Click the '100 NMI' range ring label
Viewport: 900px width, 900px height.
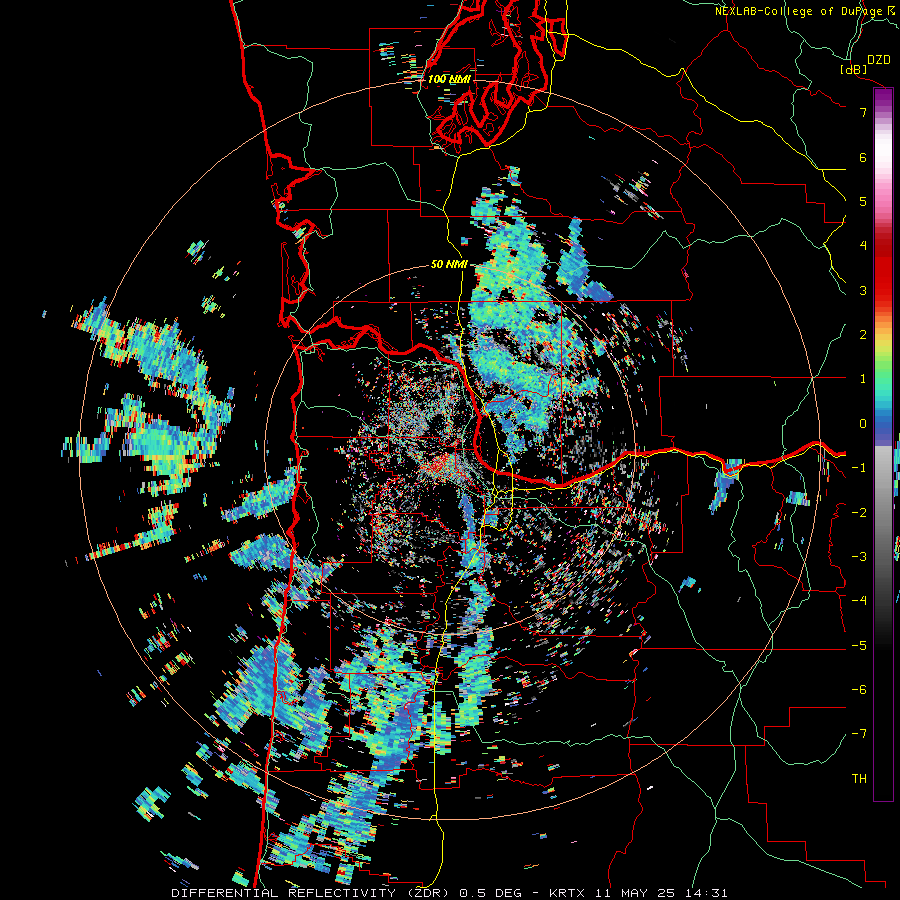coord(449,79)
